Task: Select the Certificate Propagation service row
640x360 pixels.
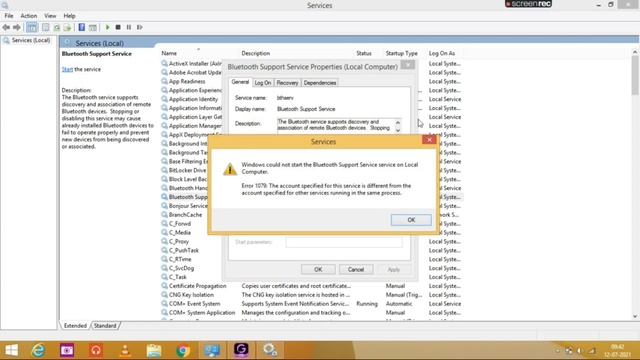Action: click(x=312, y=286)
